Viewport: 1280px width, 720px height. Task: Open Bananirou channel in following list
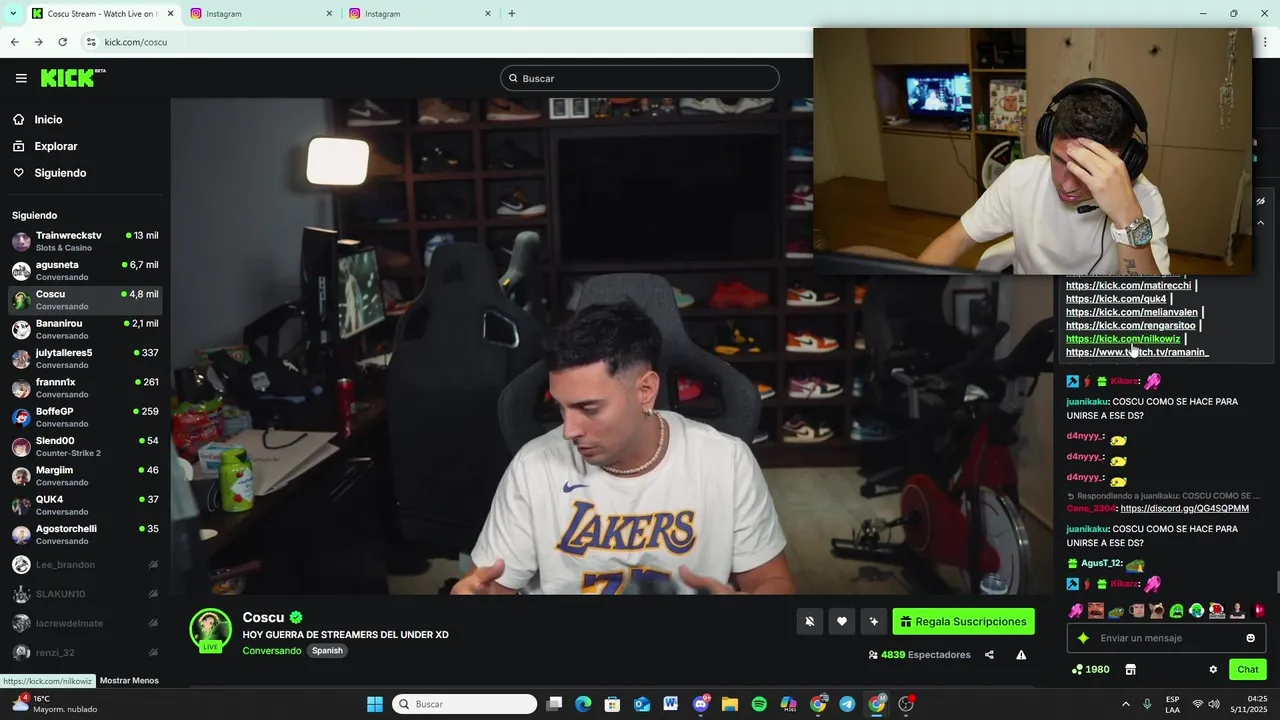(x=85, y=329)
